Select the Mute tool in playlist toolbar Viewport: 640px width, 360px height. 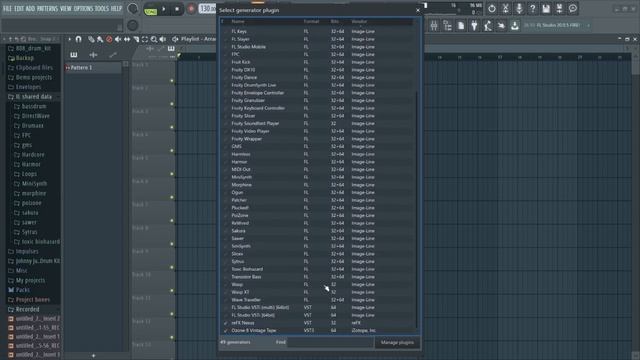coord(118,39)
